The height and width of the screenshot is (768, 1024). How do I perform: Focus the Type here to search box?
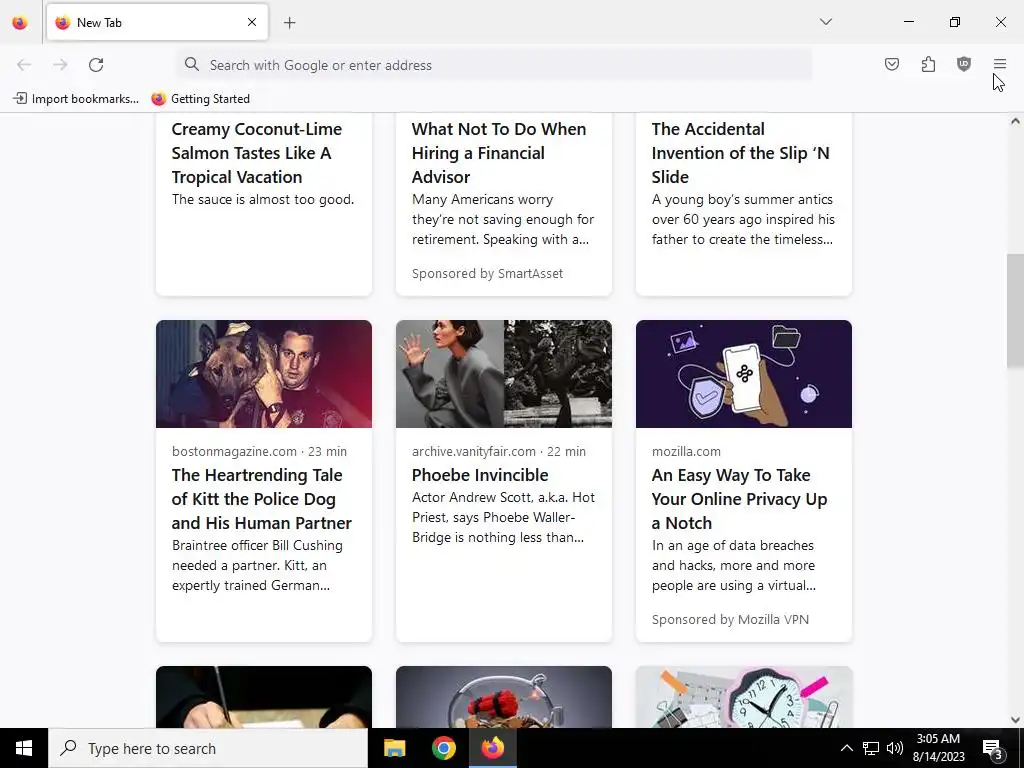coord(208,748)
